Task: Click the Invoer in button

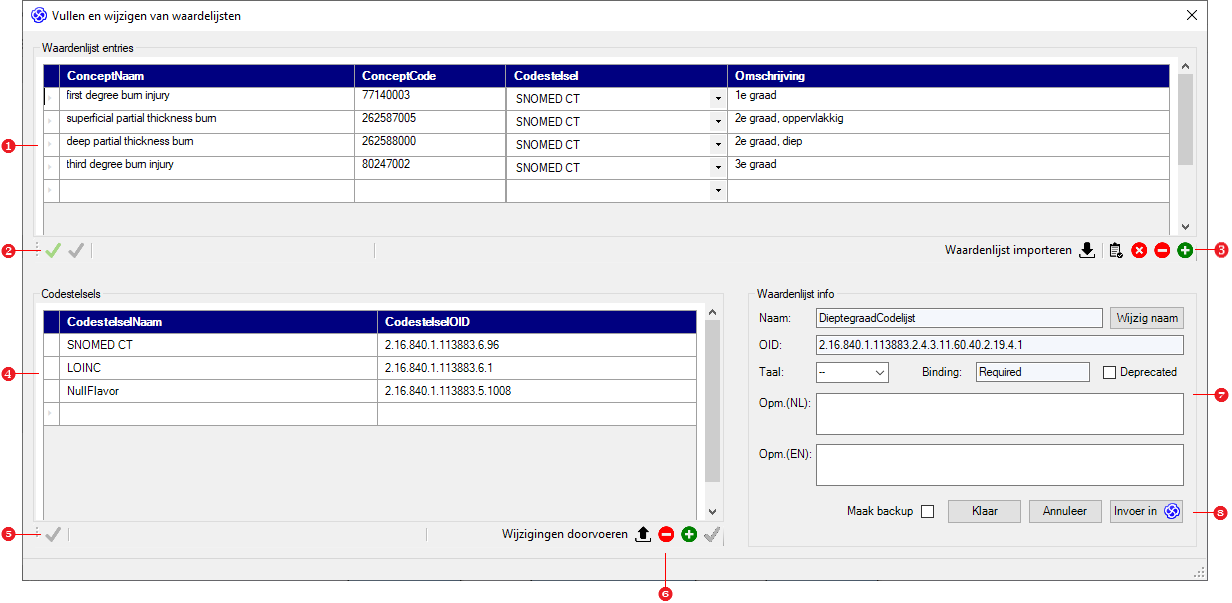Action: pyautogui.click(x=1146, y=511)
